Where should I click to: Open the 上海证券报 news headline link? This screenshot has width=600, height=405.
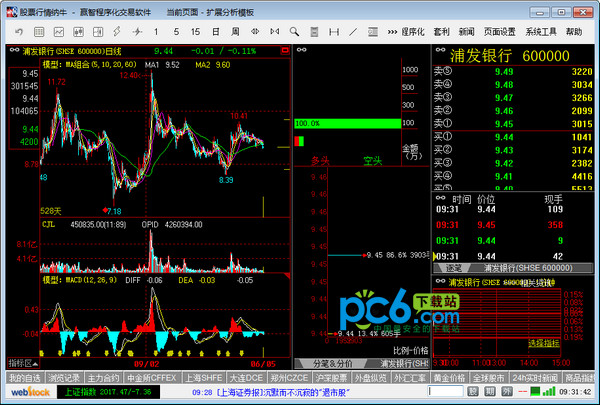pos(270,392)
